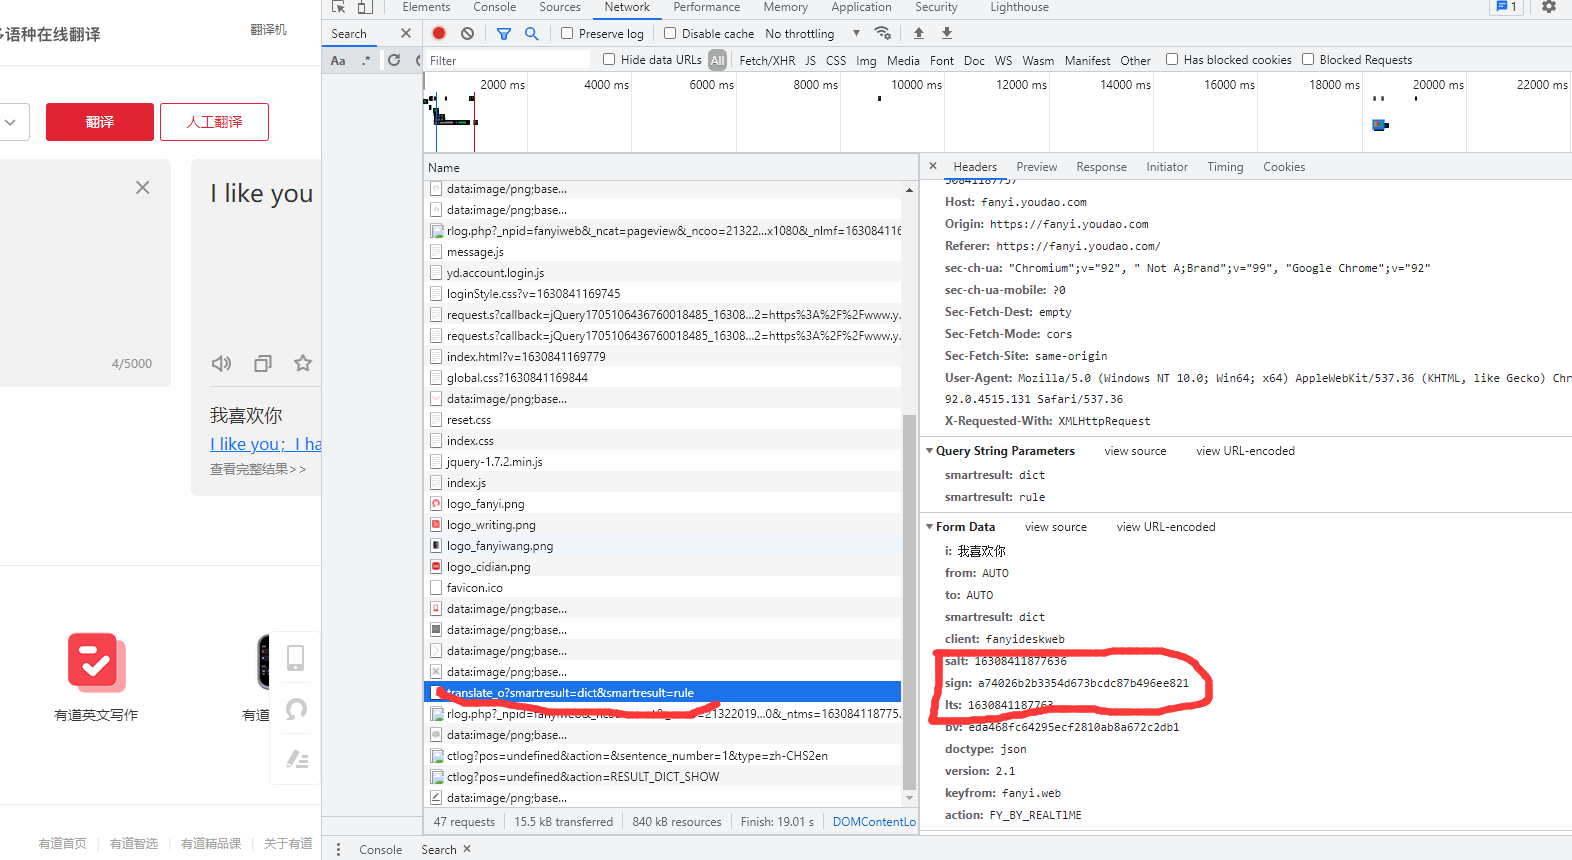Click the 有道首页 footer link
The height and width of the screenshot is (860, 1572).
[62, 844]
